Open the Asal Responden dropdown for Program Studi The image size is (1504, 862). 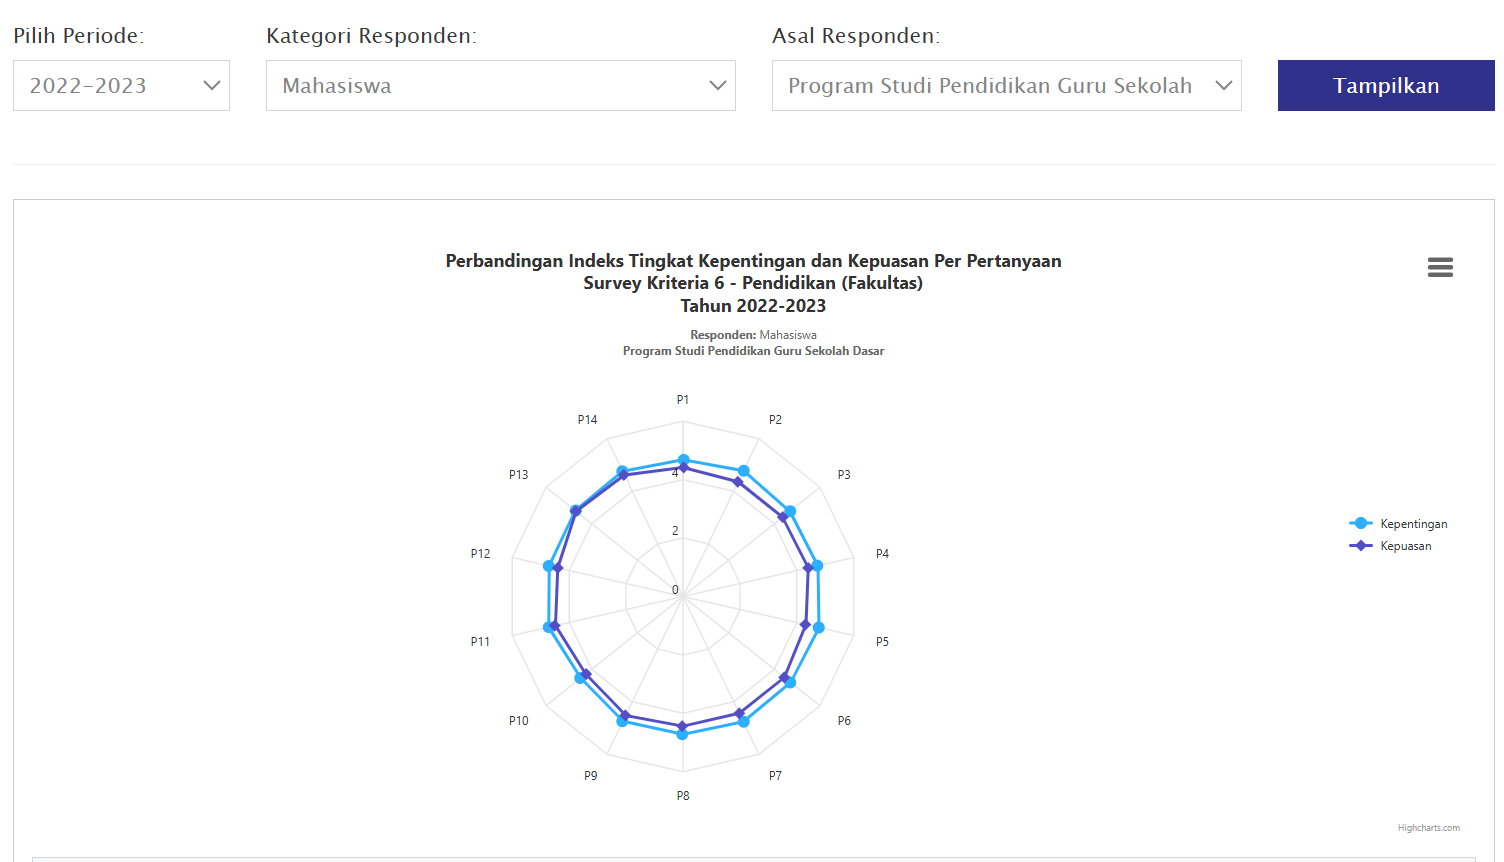[1007, 86]
